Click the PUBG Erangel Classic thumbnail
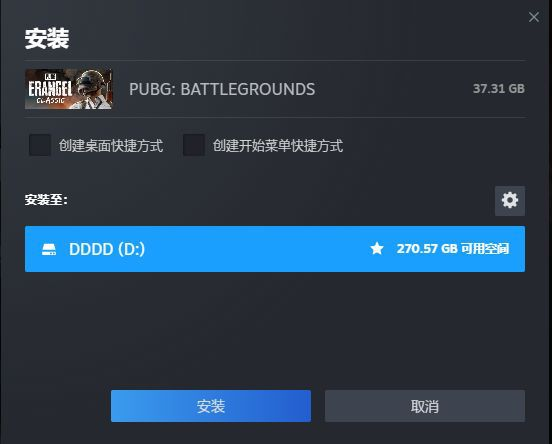552x444 pixels. 69,89
